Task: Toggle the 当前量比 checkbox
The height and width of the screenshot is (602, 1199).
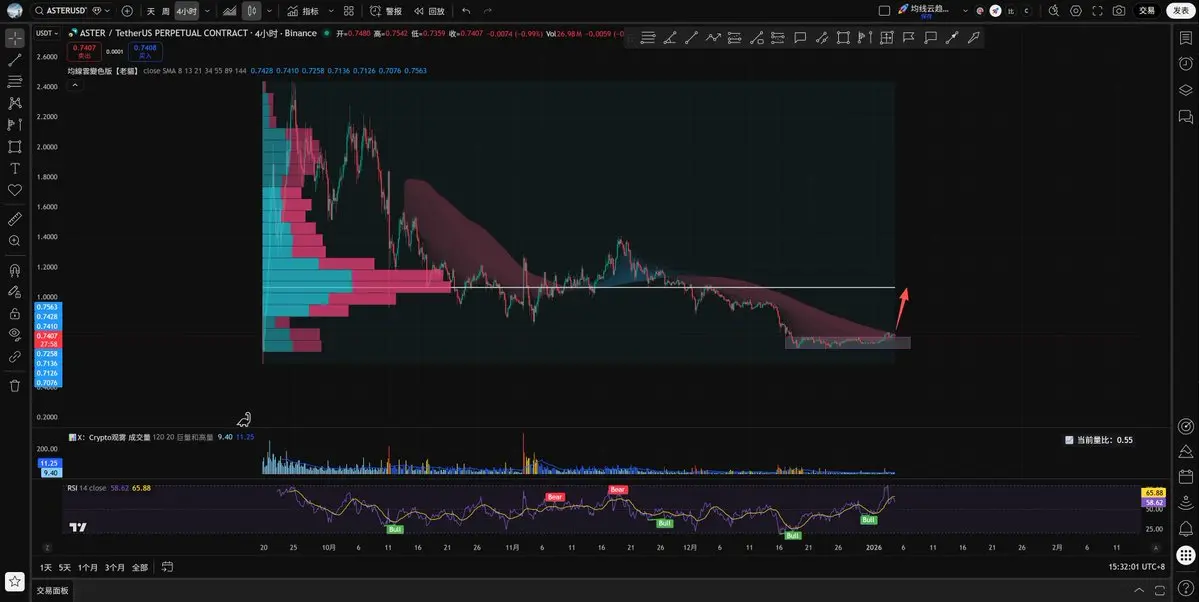Action: point(1069,441)
